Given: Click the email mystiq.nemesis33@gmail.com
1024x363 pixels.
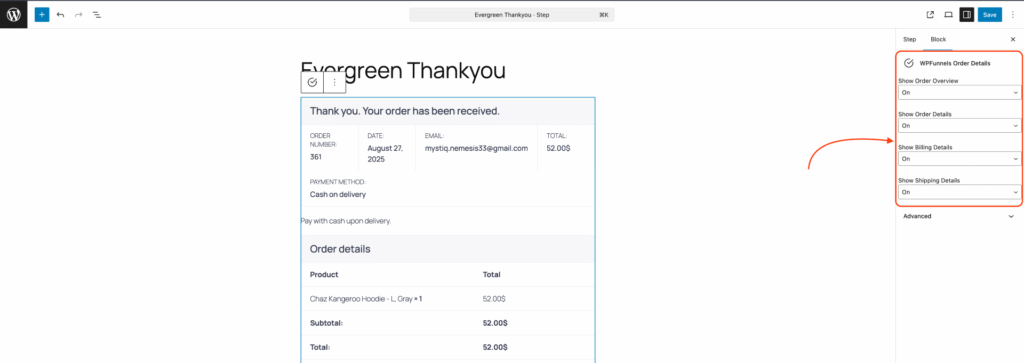Looking at the screenshot, I should click(476, 148).
